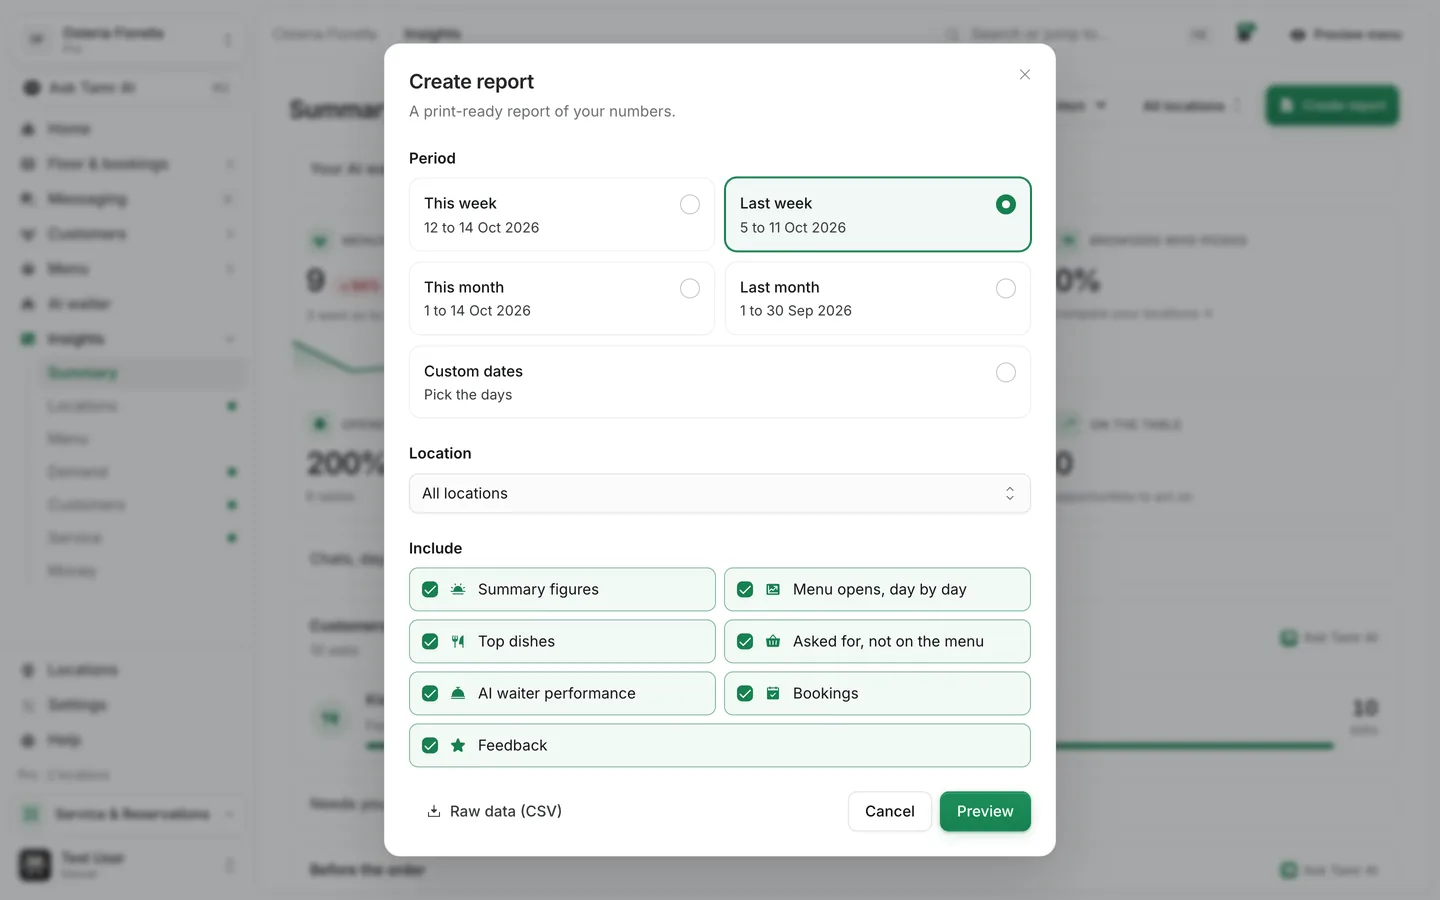Uncheck the Feedback checkbox

[430, 745]
